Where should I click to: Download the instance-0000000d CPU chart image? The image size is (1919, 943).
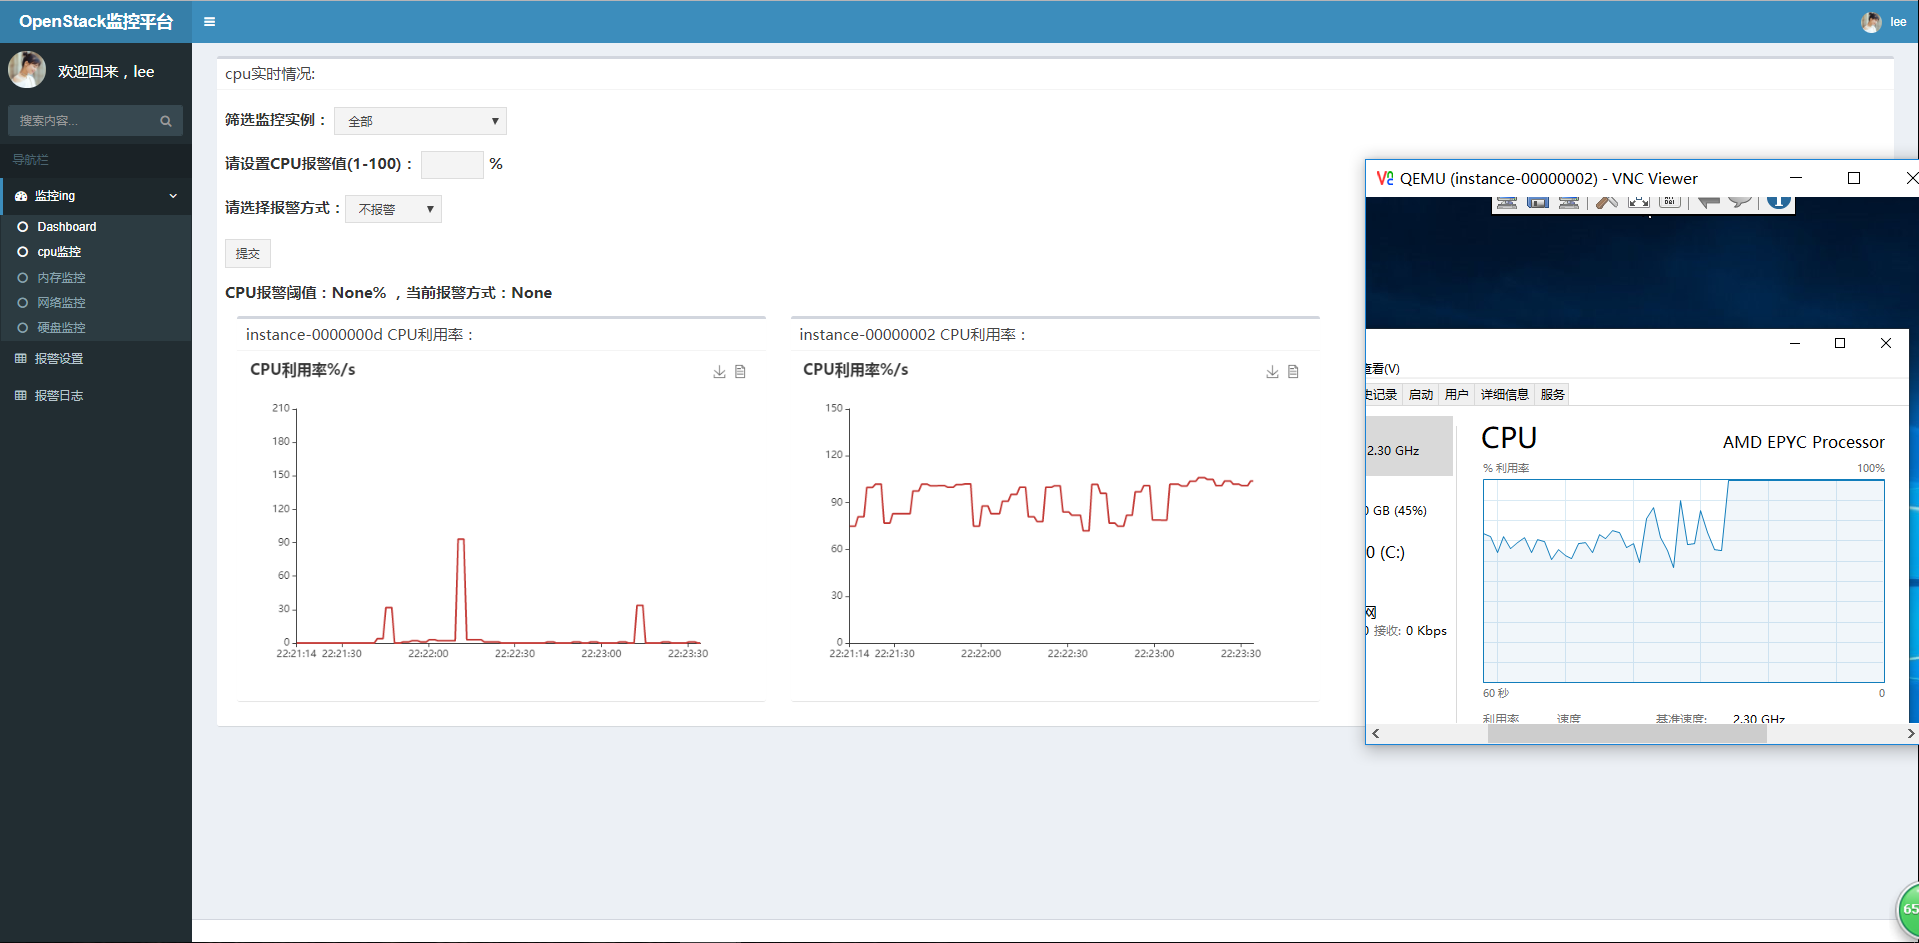coord(718,371)
